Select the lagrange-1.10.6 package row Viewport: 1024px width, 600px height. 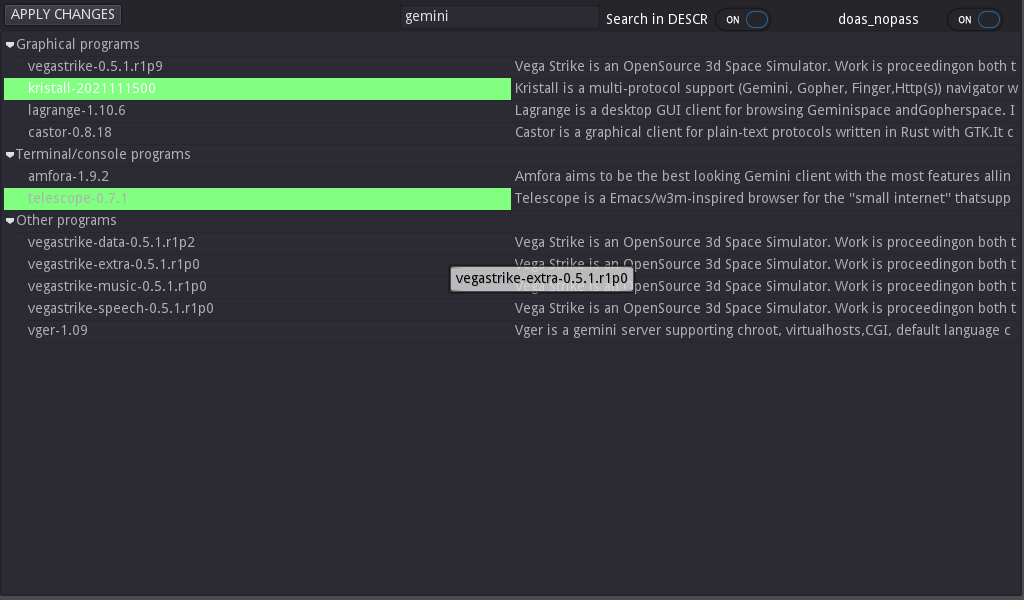(77, 111)
